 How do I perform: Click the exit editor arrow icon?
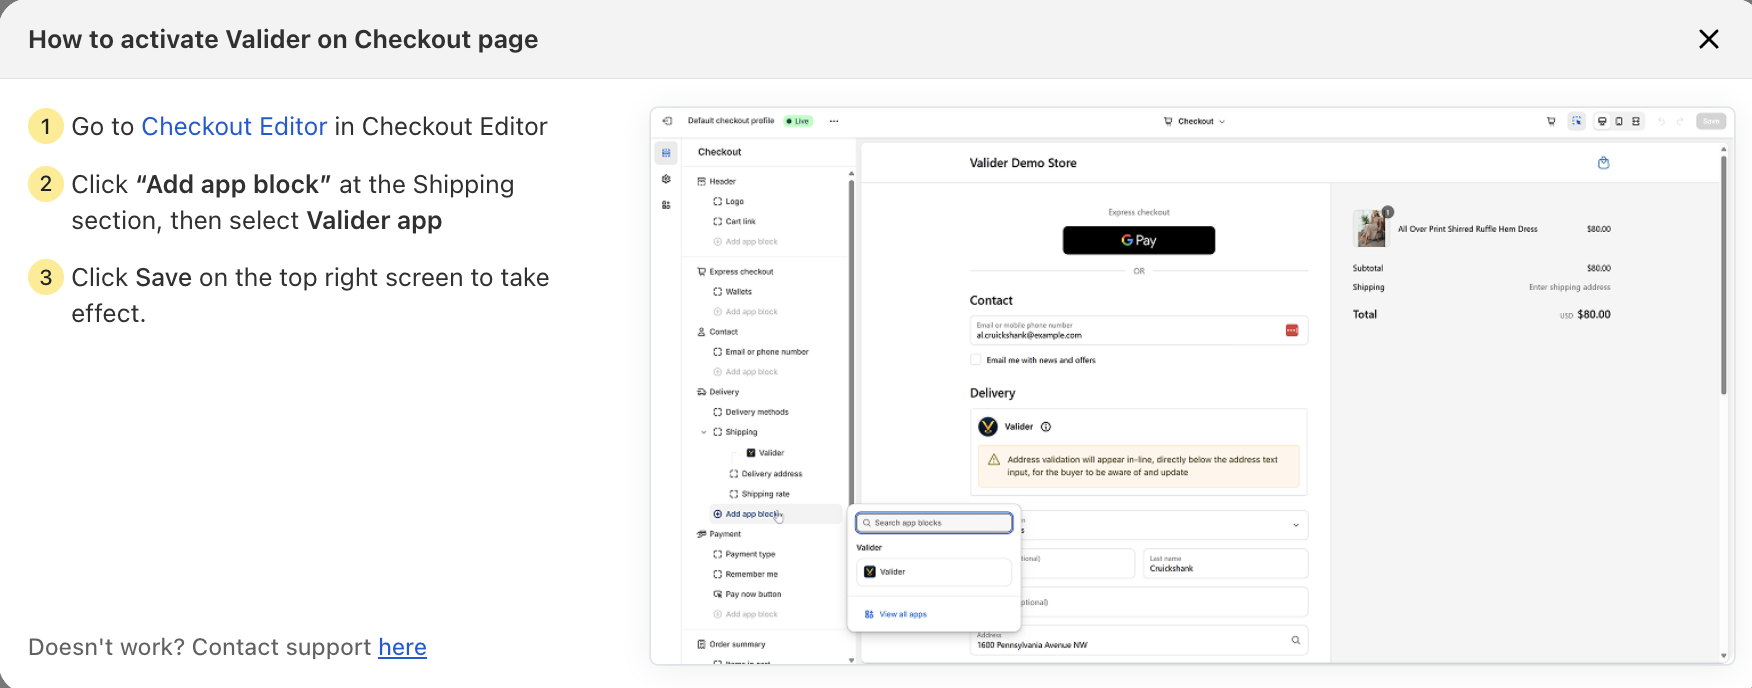pos(667,121)
